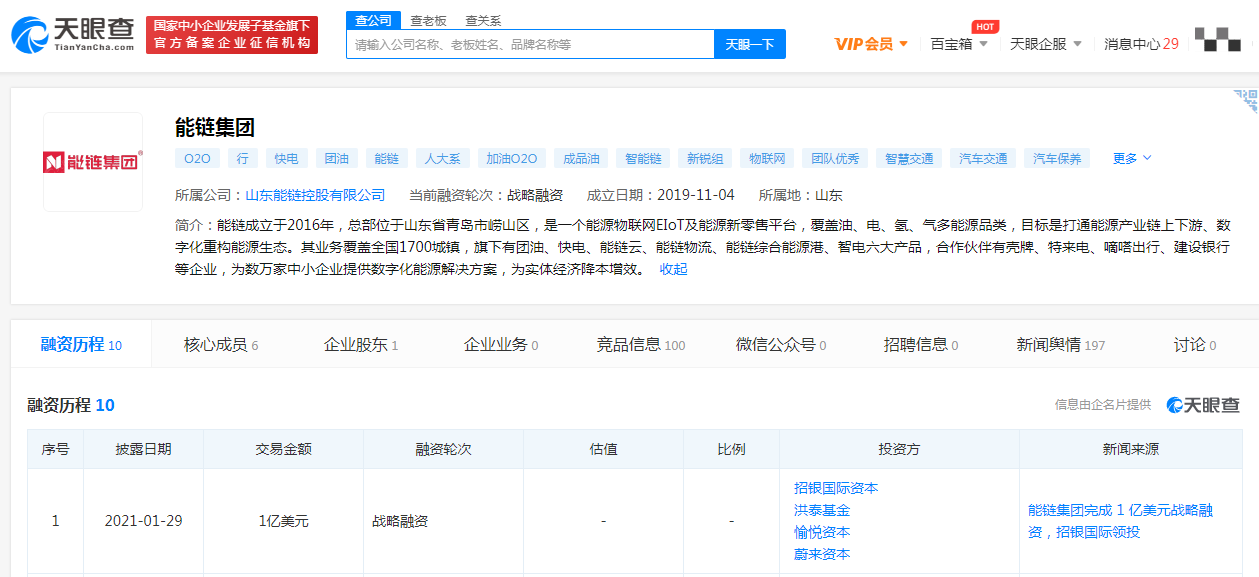Click the 行 tag

pos(242,158)
